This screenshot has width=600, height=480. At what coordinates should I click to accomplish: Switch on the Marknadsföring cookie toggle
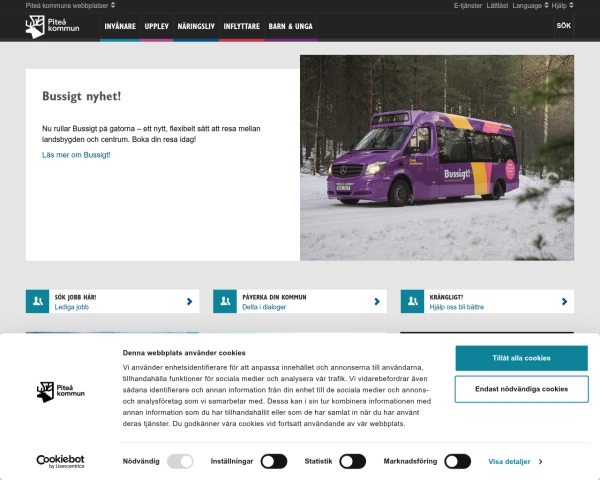[x=458, y=461]
